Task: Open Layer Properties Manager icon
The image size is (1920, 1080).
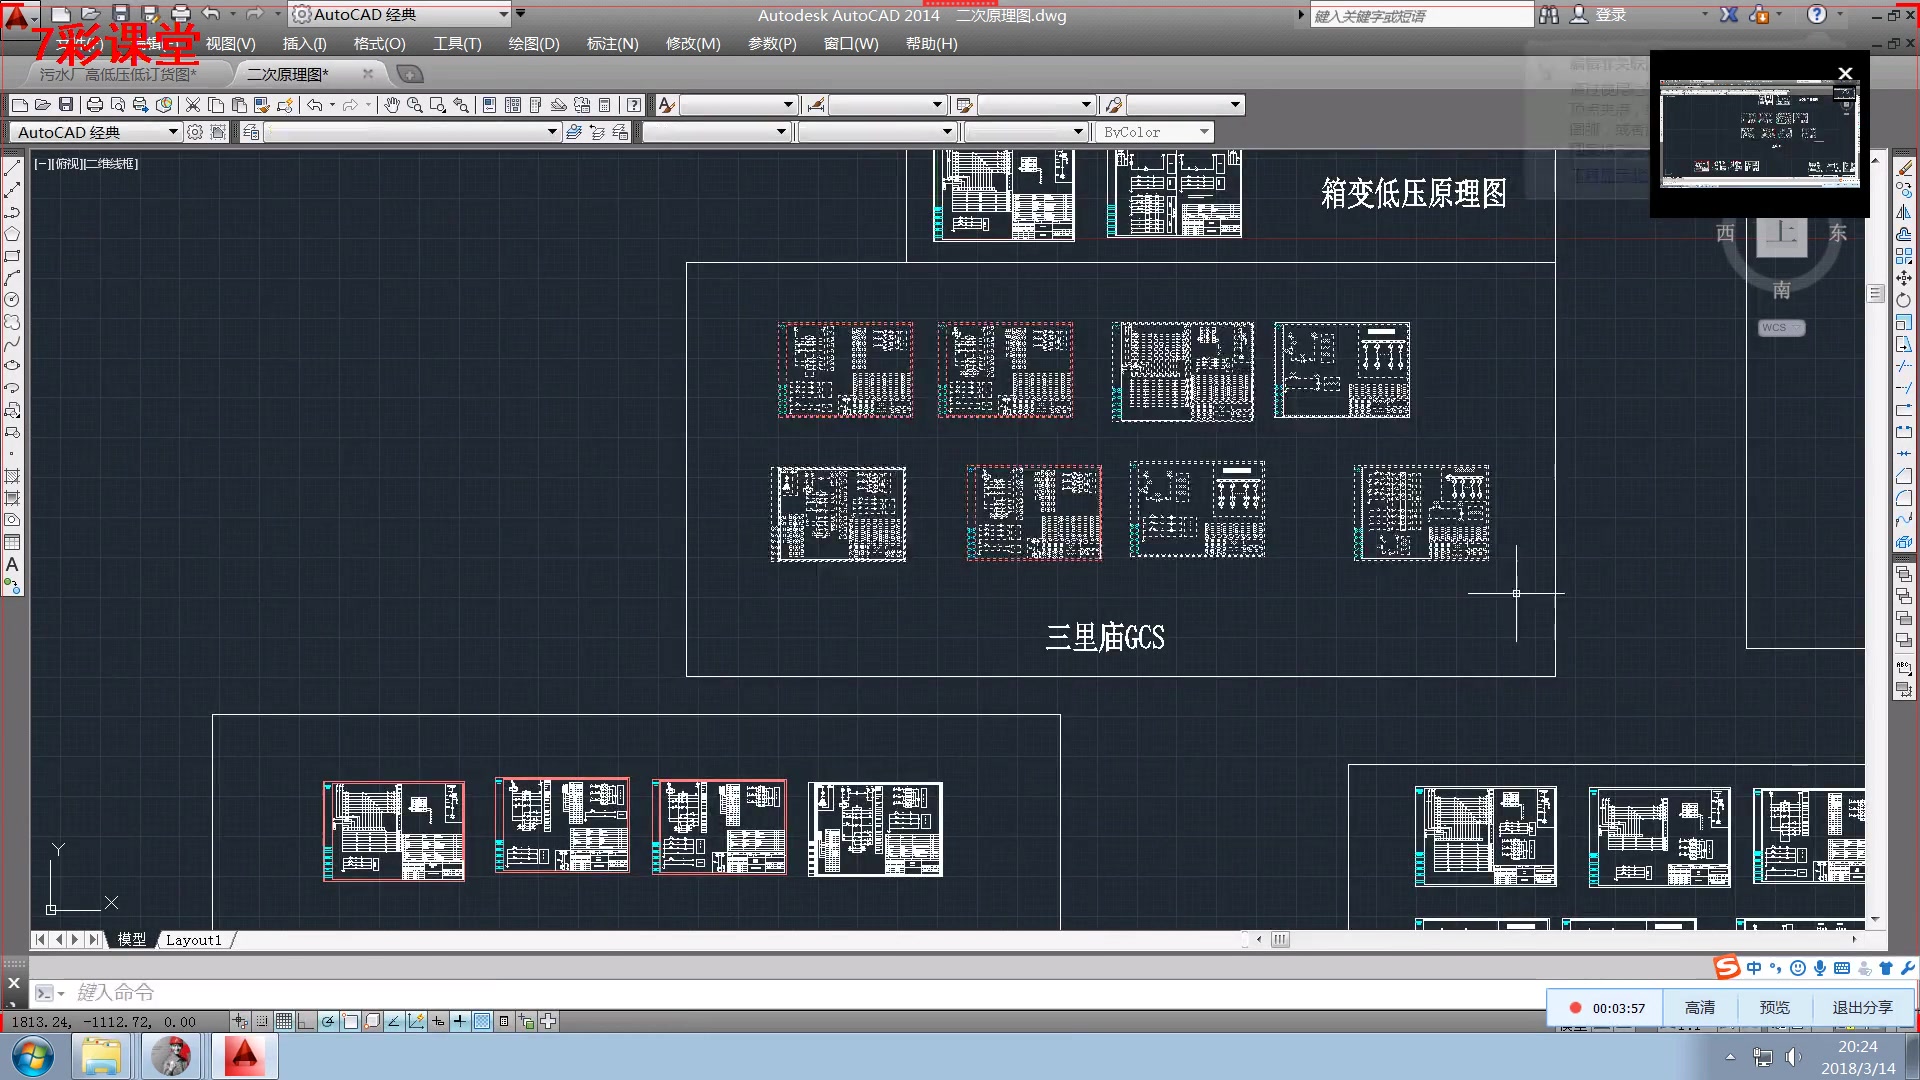Action: pos(251,132)
